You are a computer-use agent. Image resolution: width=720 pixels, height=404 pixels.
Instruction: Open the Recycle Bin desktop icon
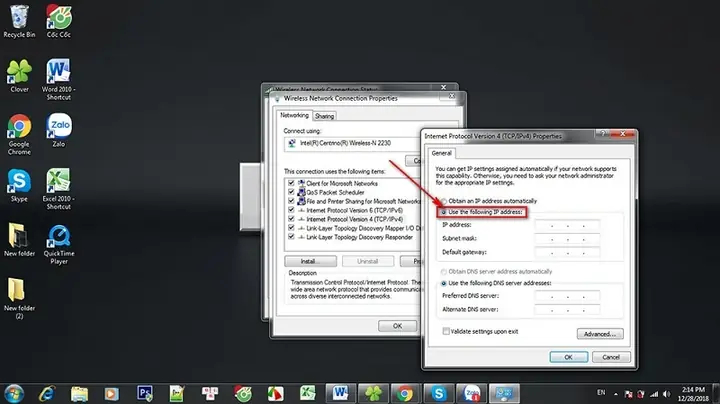click(x=19, y=21)
